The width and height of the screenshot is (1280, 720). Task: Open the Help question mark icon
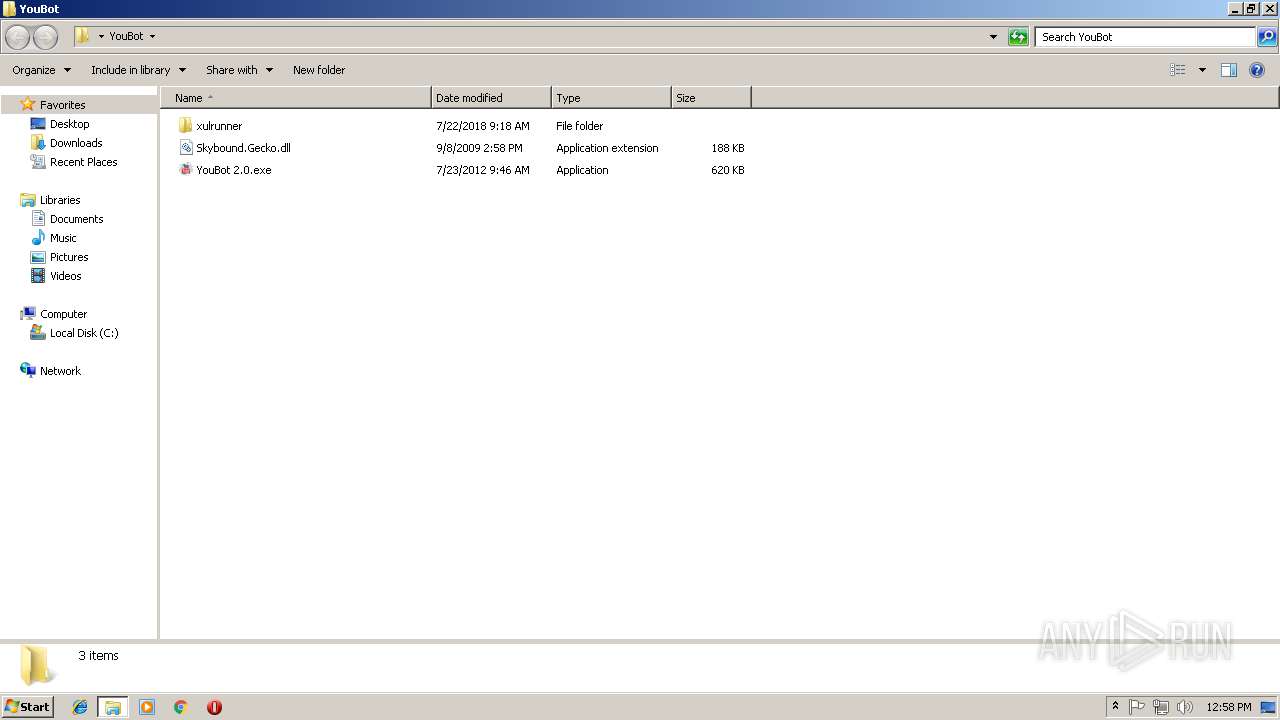coord(1257,70)
